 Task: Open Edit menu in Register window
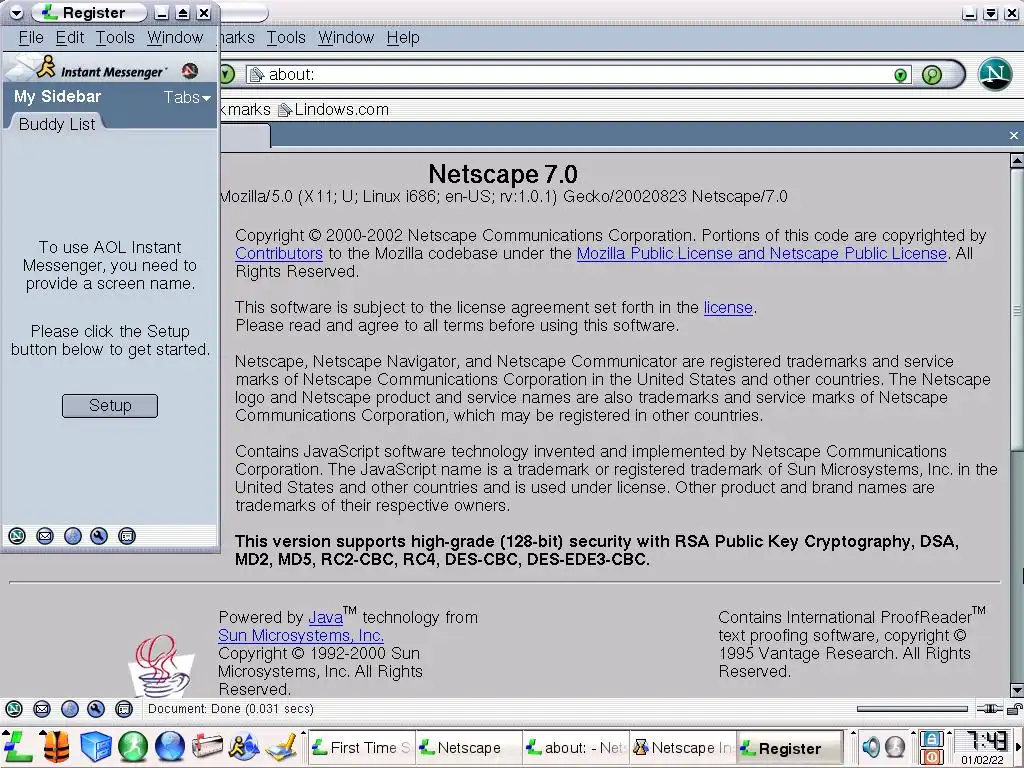coord(69,38)
